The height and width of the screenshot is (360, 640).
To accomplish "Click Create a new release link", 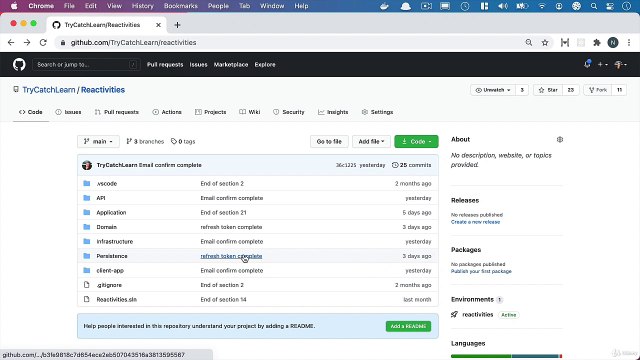I will tap(475, 222).
